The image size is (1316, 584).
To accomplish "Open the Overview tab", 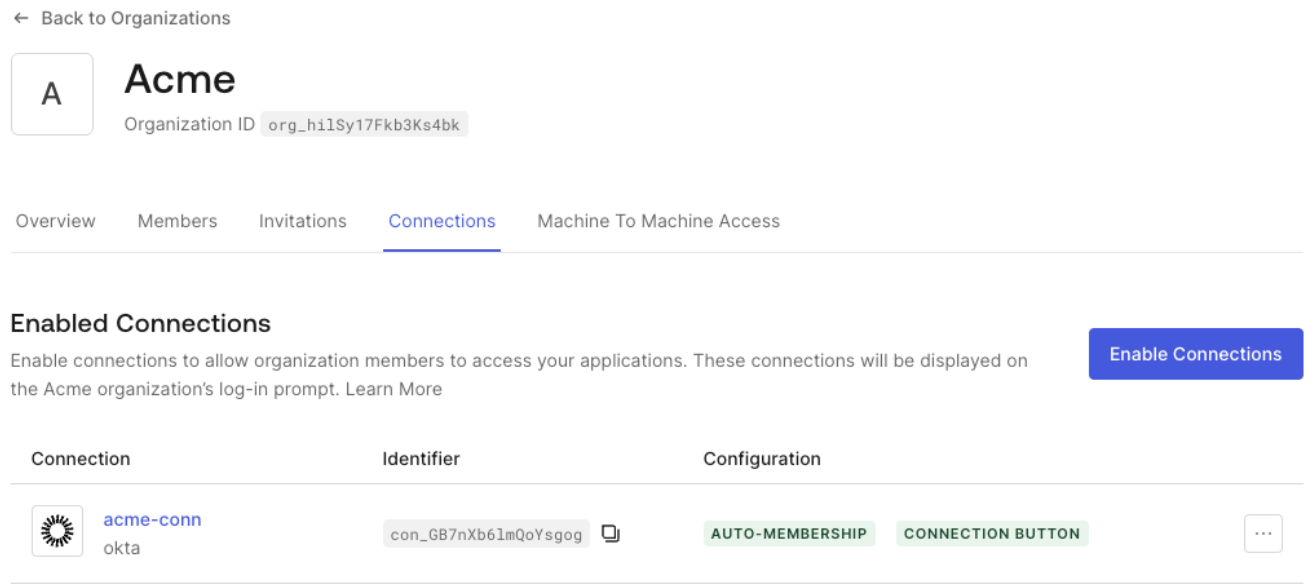I will pos(56,221).
